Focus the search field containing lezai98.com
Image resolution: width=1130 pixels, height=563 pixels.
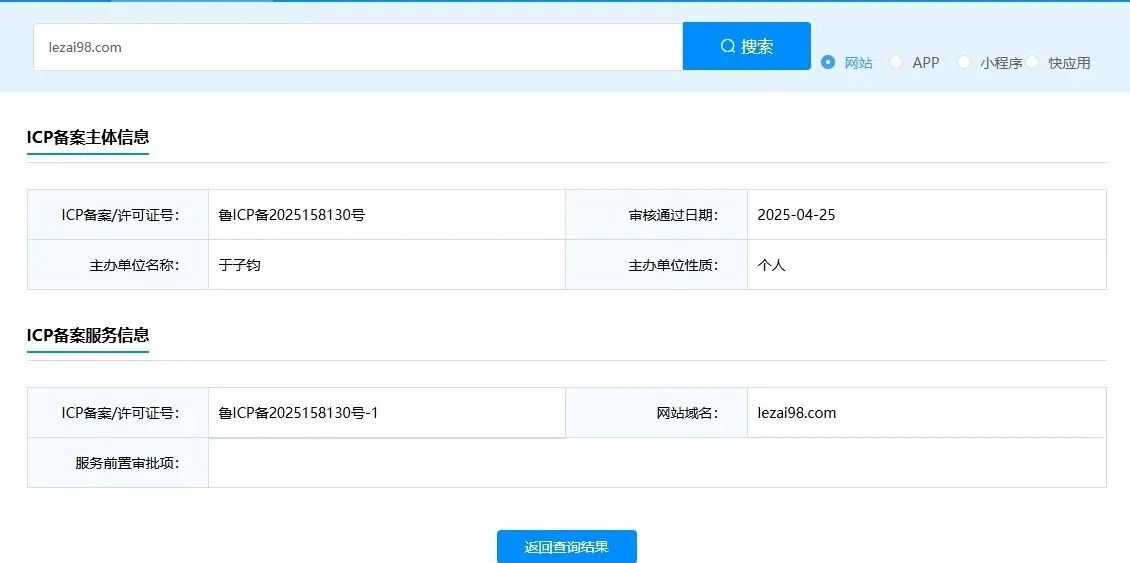(x=358, y=47)
